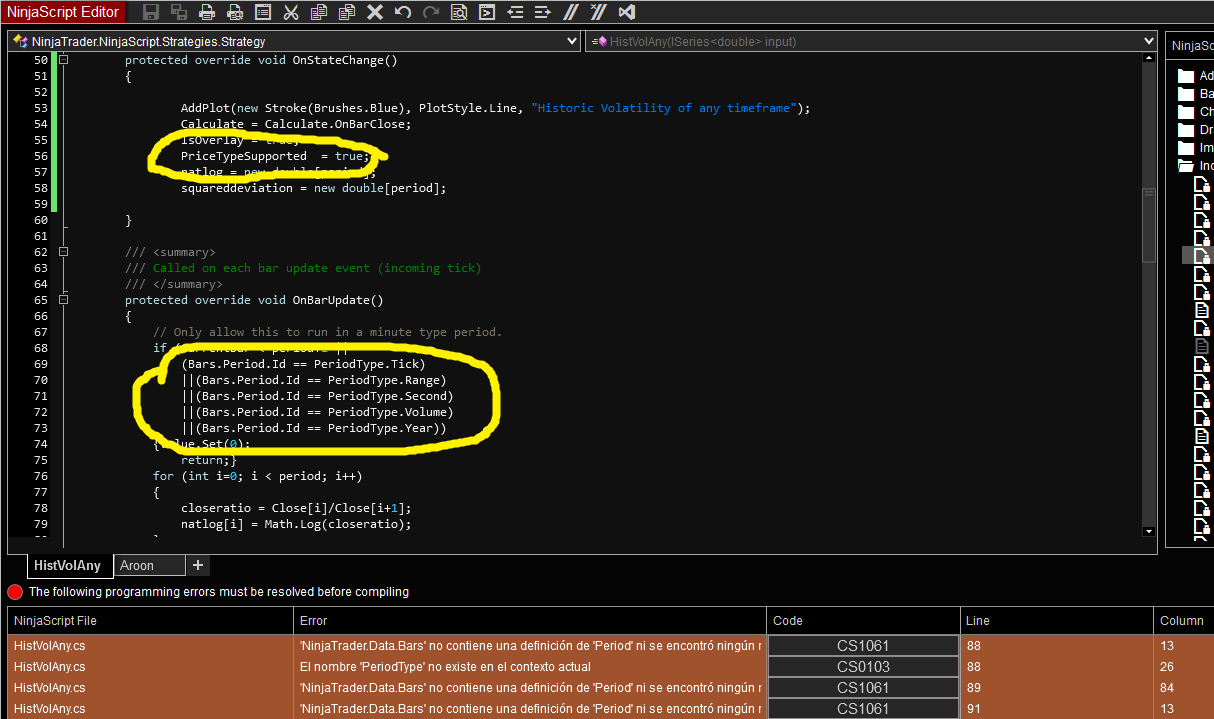The image size is (1214, 719).
Task: Click the Undo arrow icon
Action: click(x=403, y=12)
